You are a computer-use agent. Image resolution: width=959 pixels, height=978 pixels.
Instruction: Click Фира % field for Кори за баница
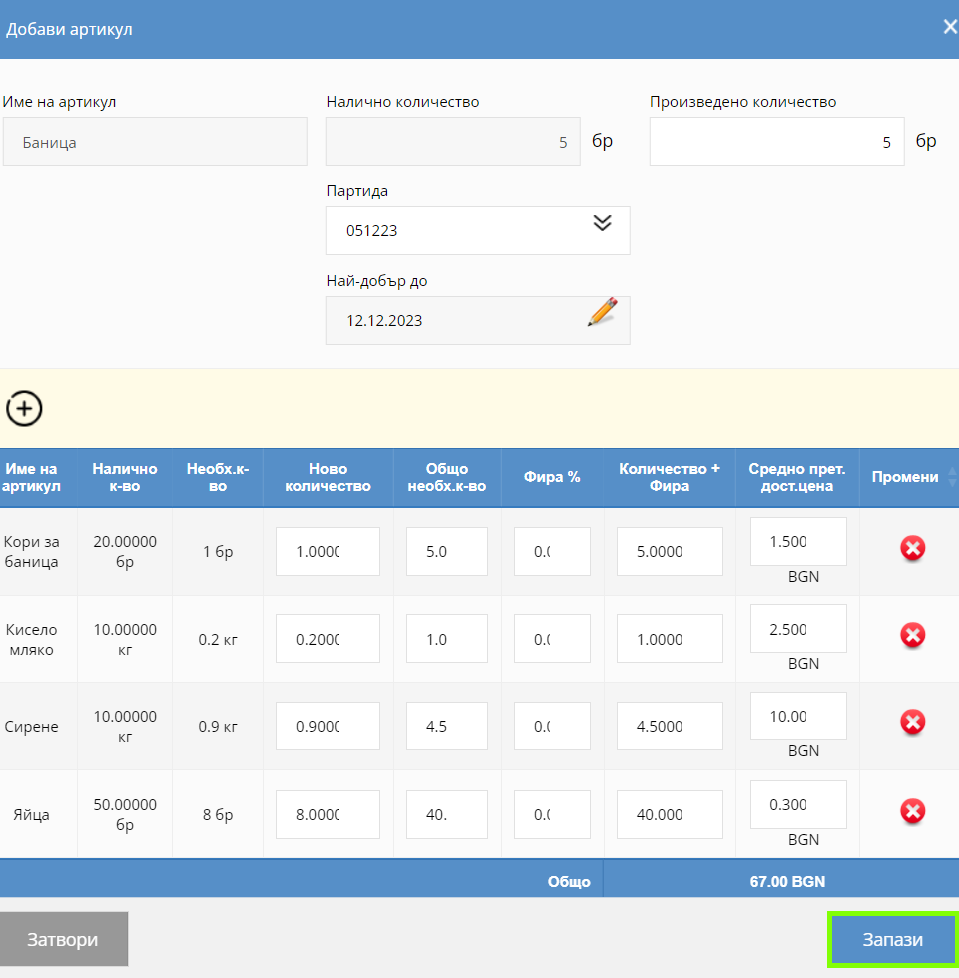tap(552, 551)
